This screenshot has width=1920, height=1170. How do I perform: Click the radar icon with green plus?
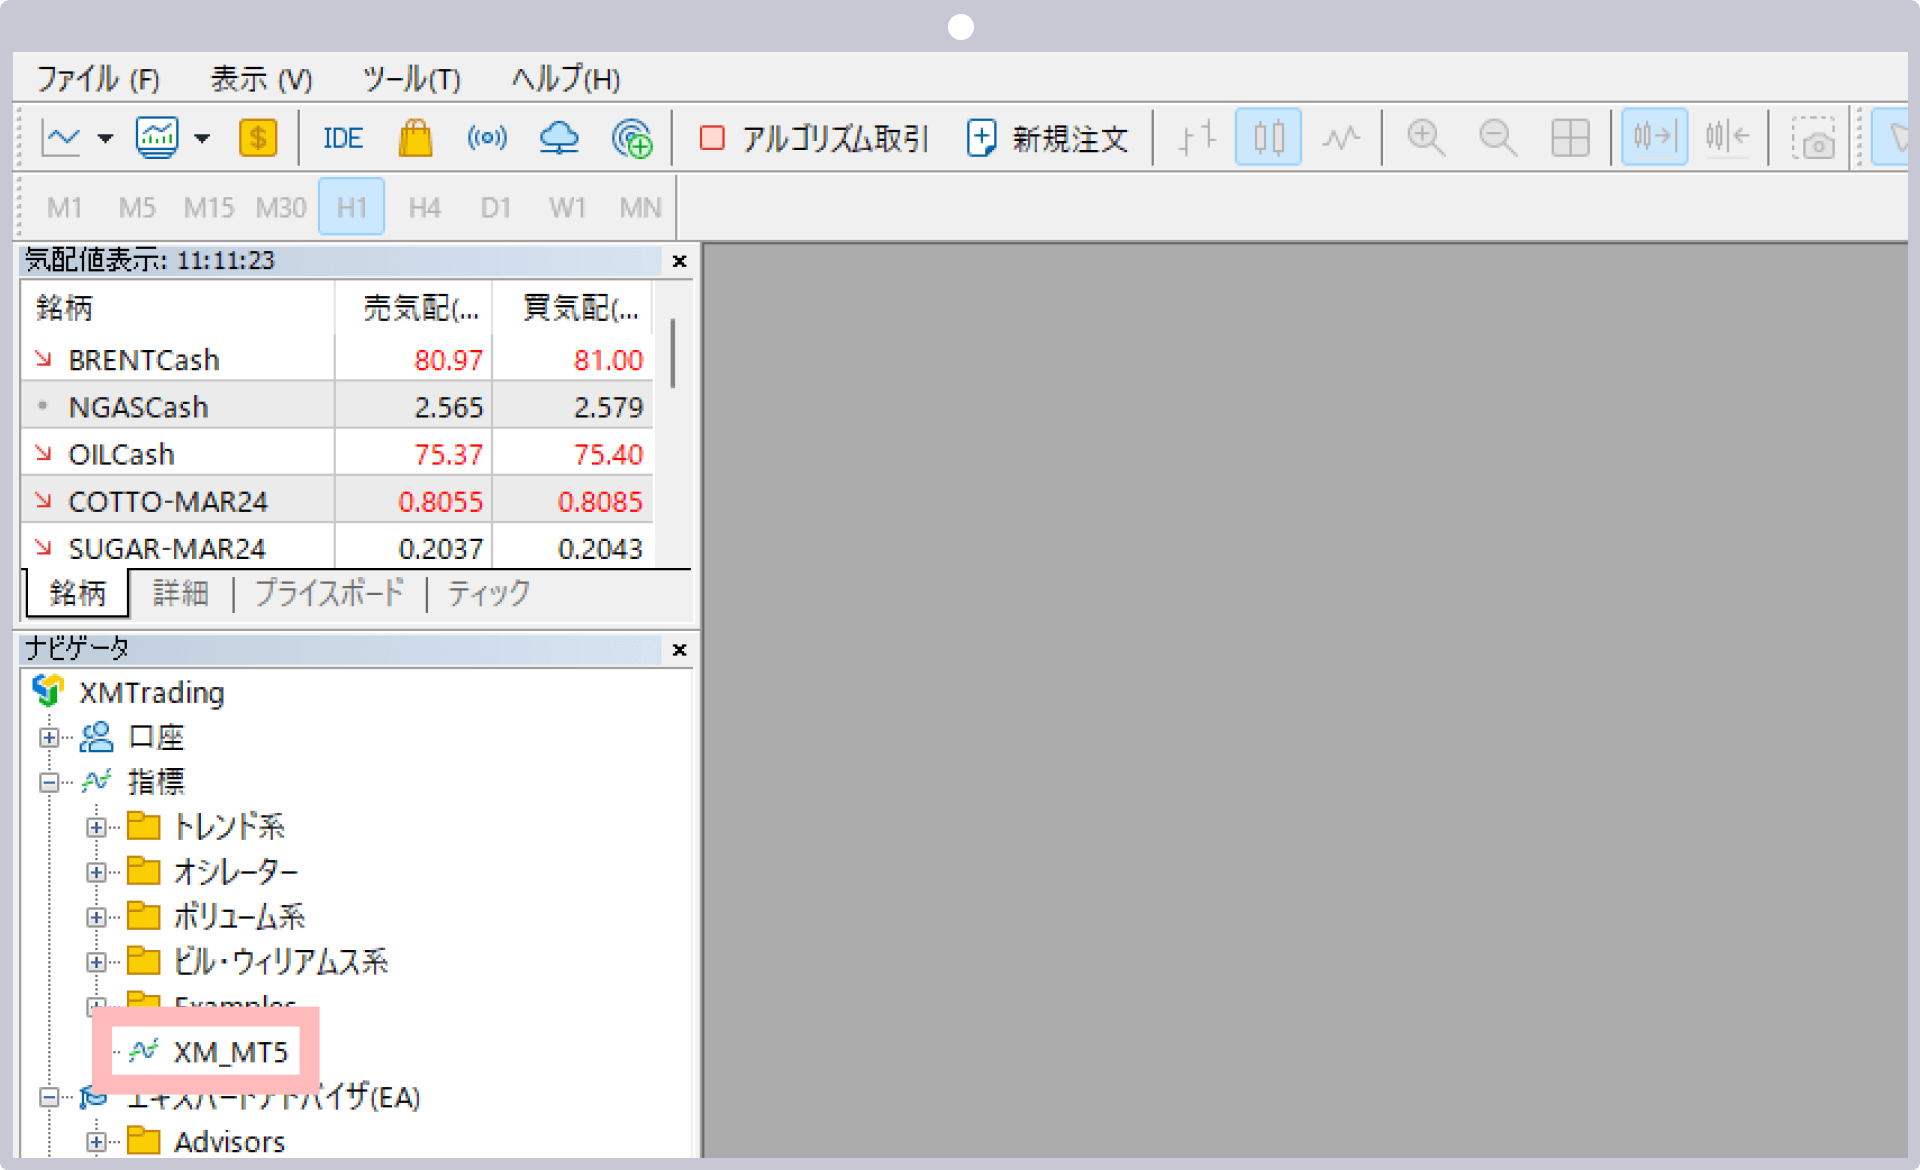tap(632, 138)
